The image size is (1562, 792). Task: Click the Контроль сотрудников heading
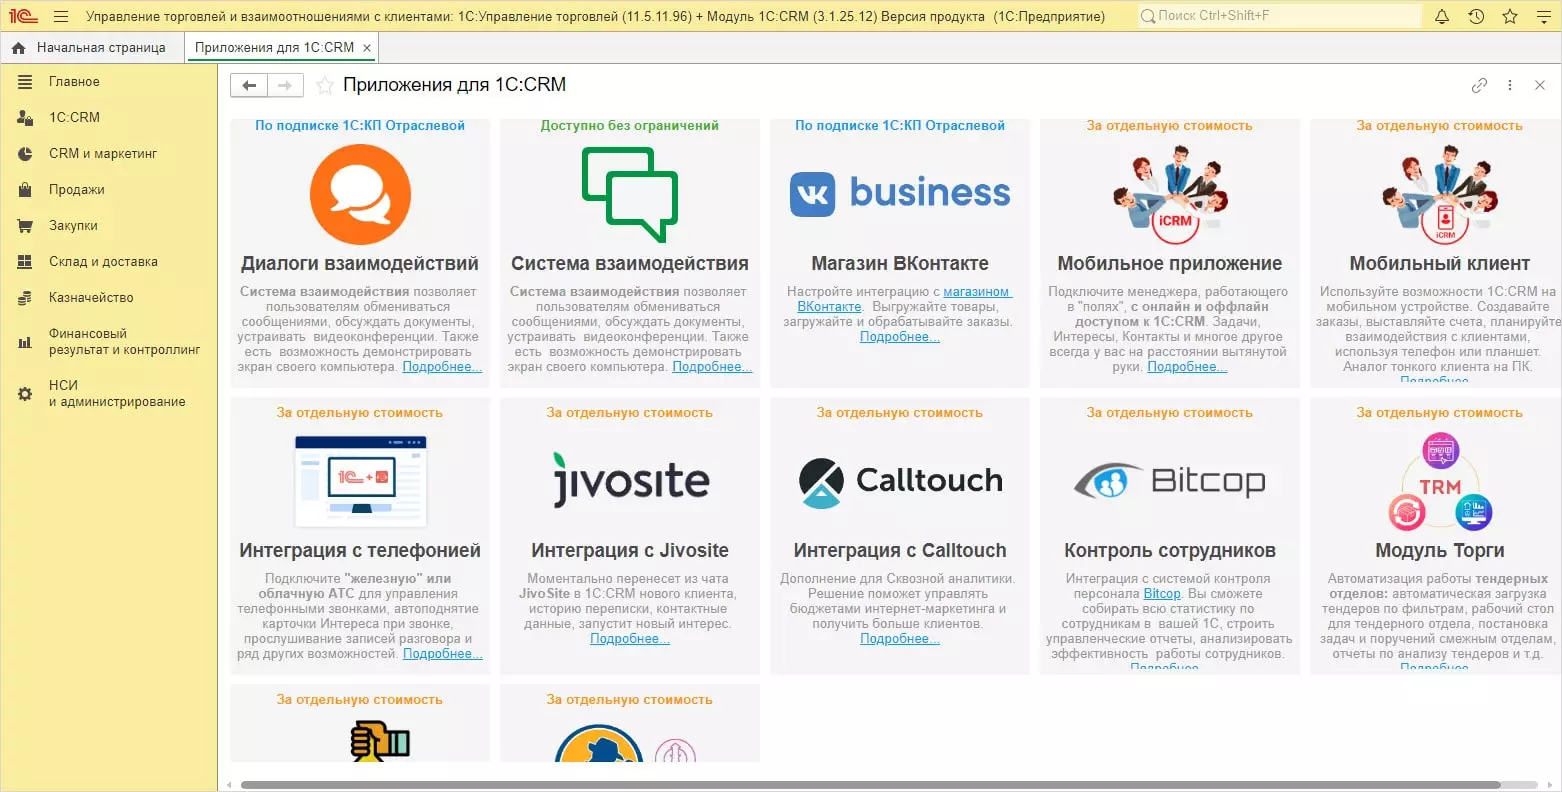click(1170, 551)
